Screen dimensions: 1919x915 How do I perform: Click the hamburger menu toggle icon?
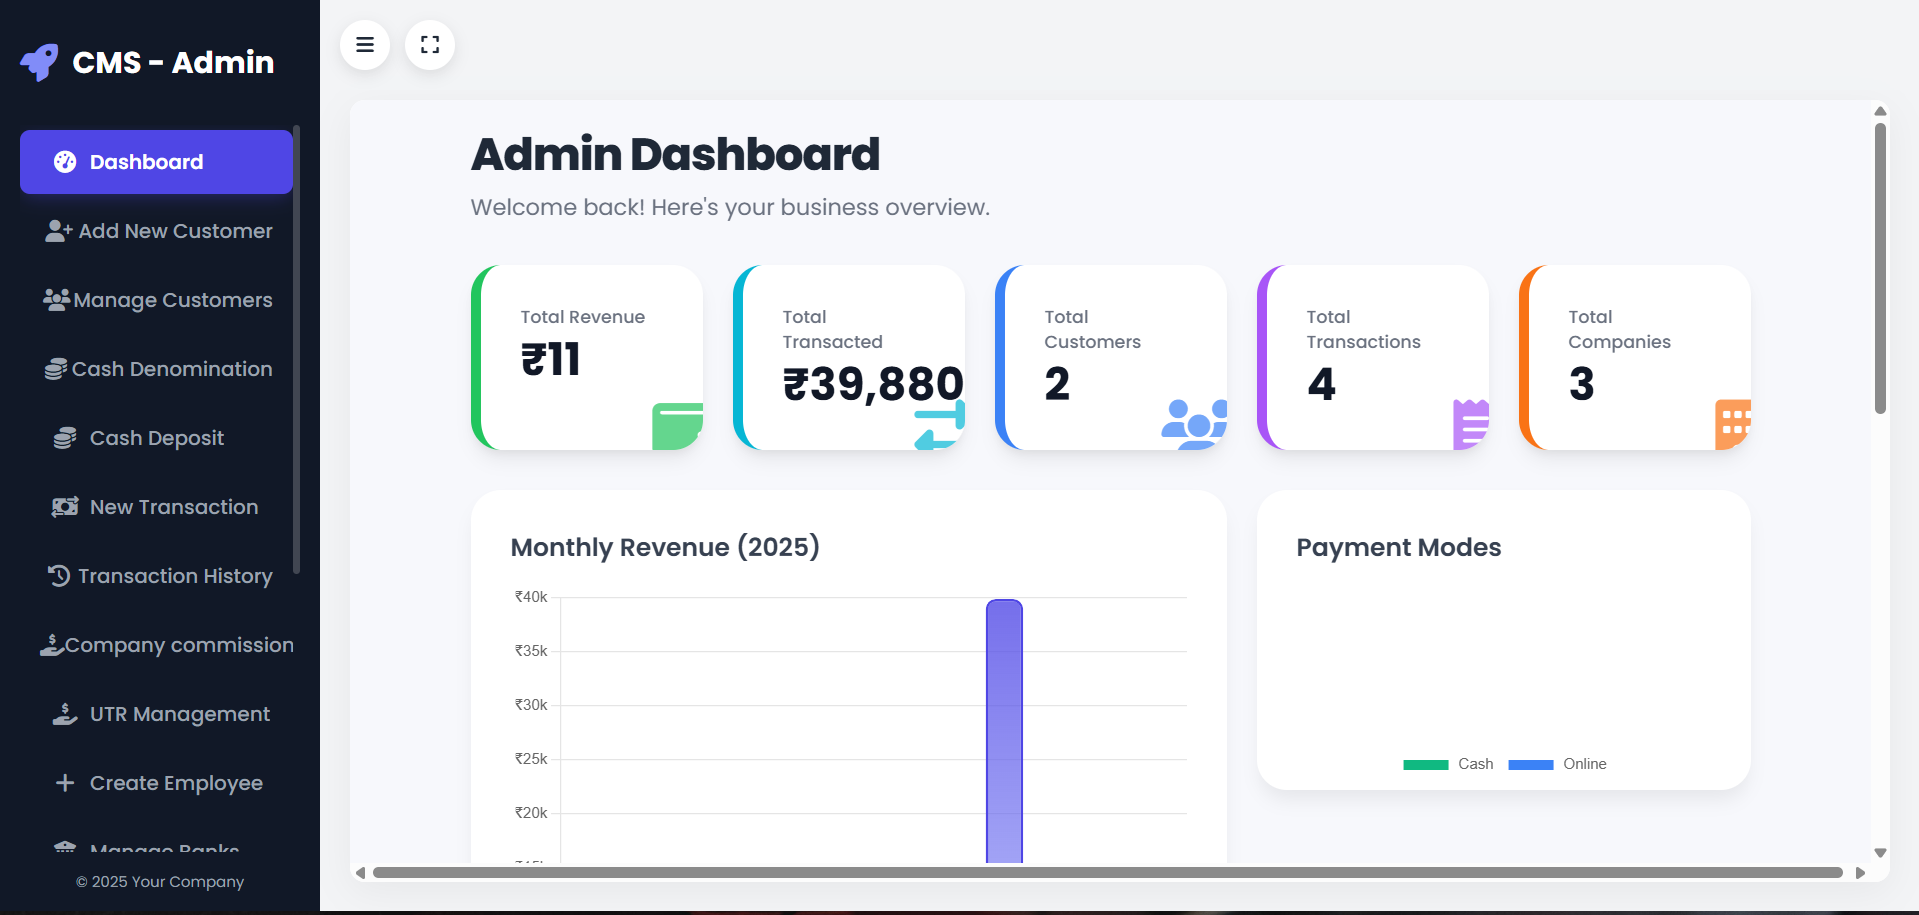click(365, 45)
